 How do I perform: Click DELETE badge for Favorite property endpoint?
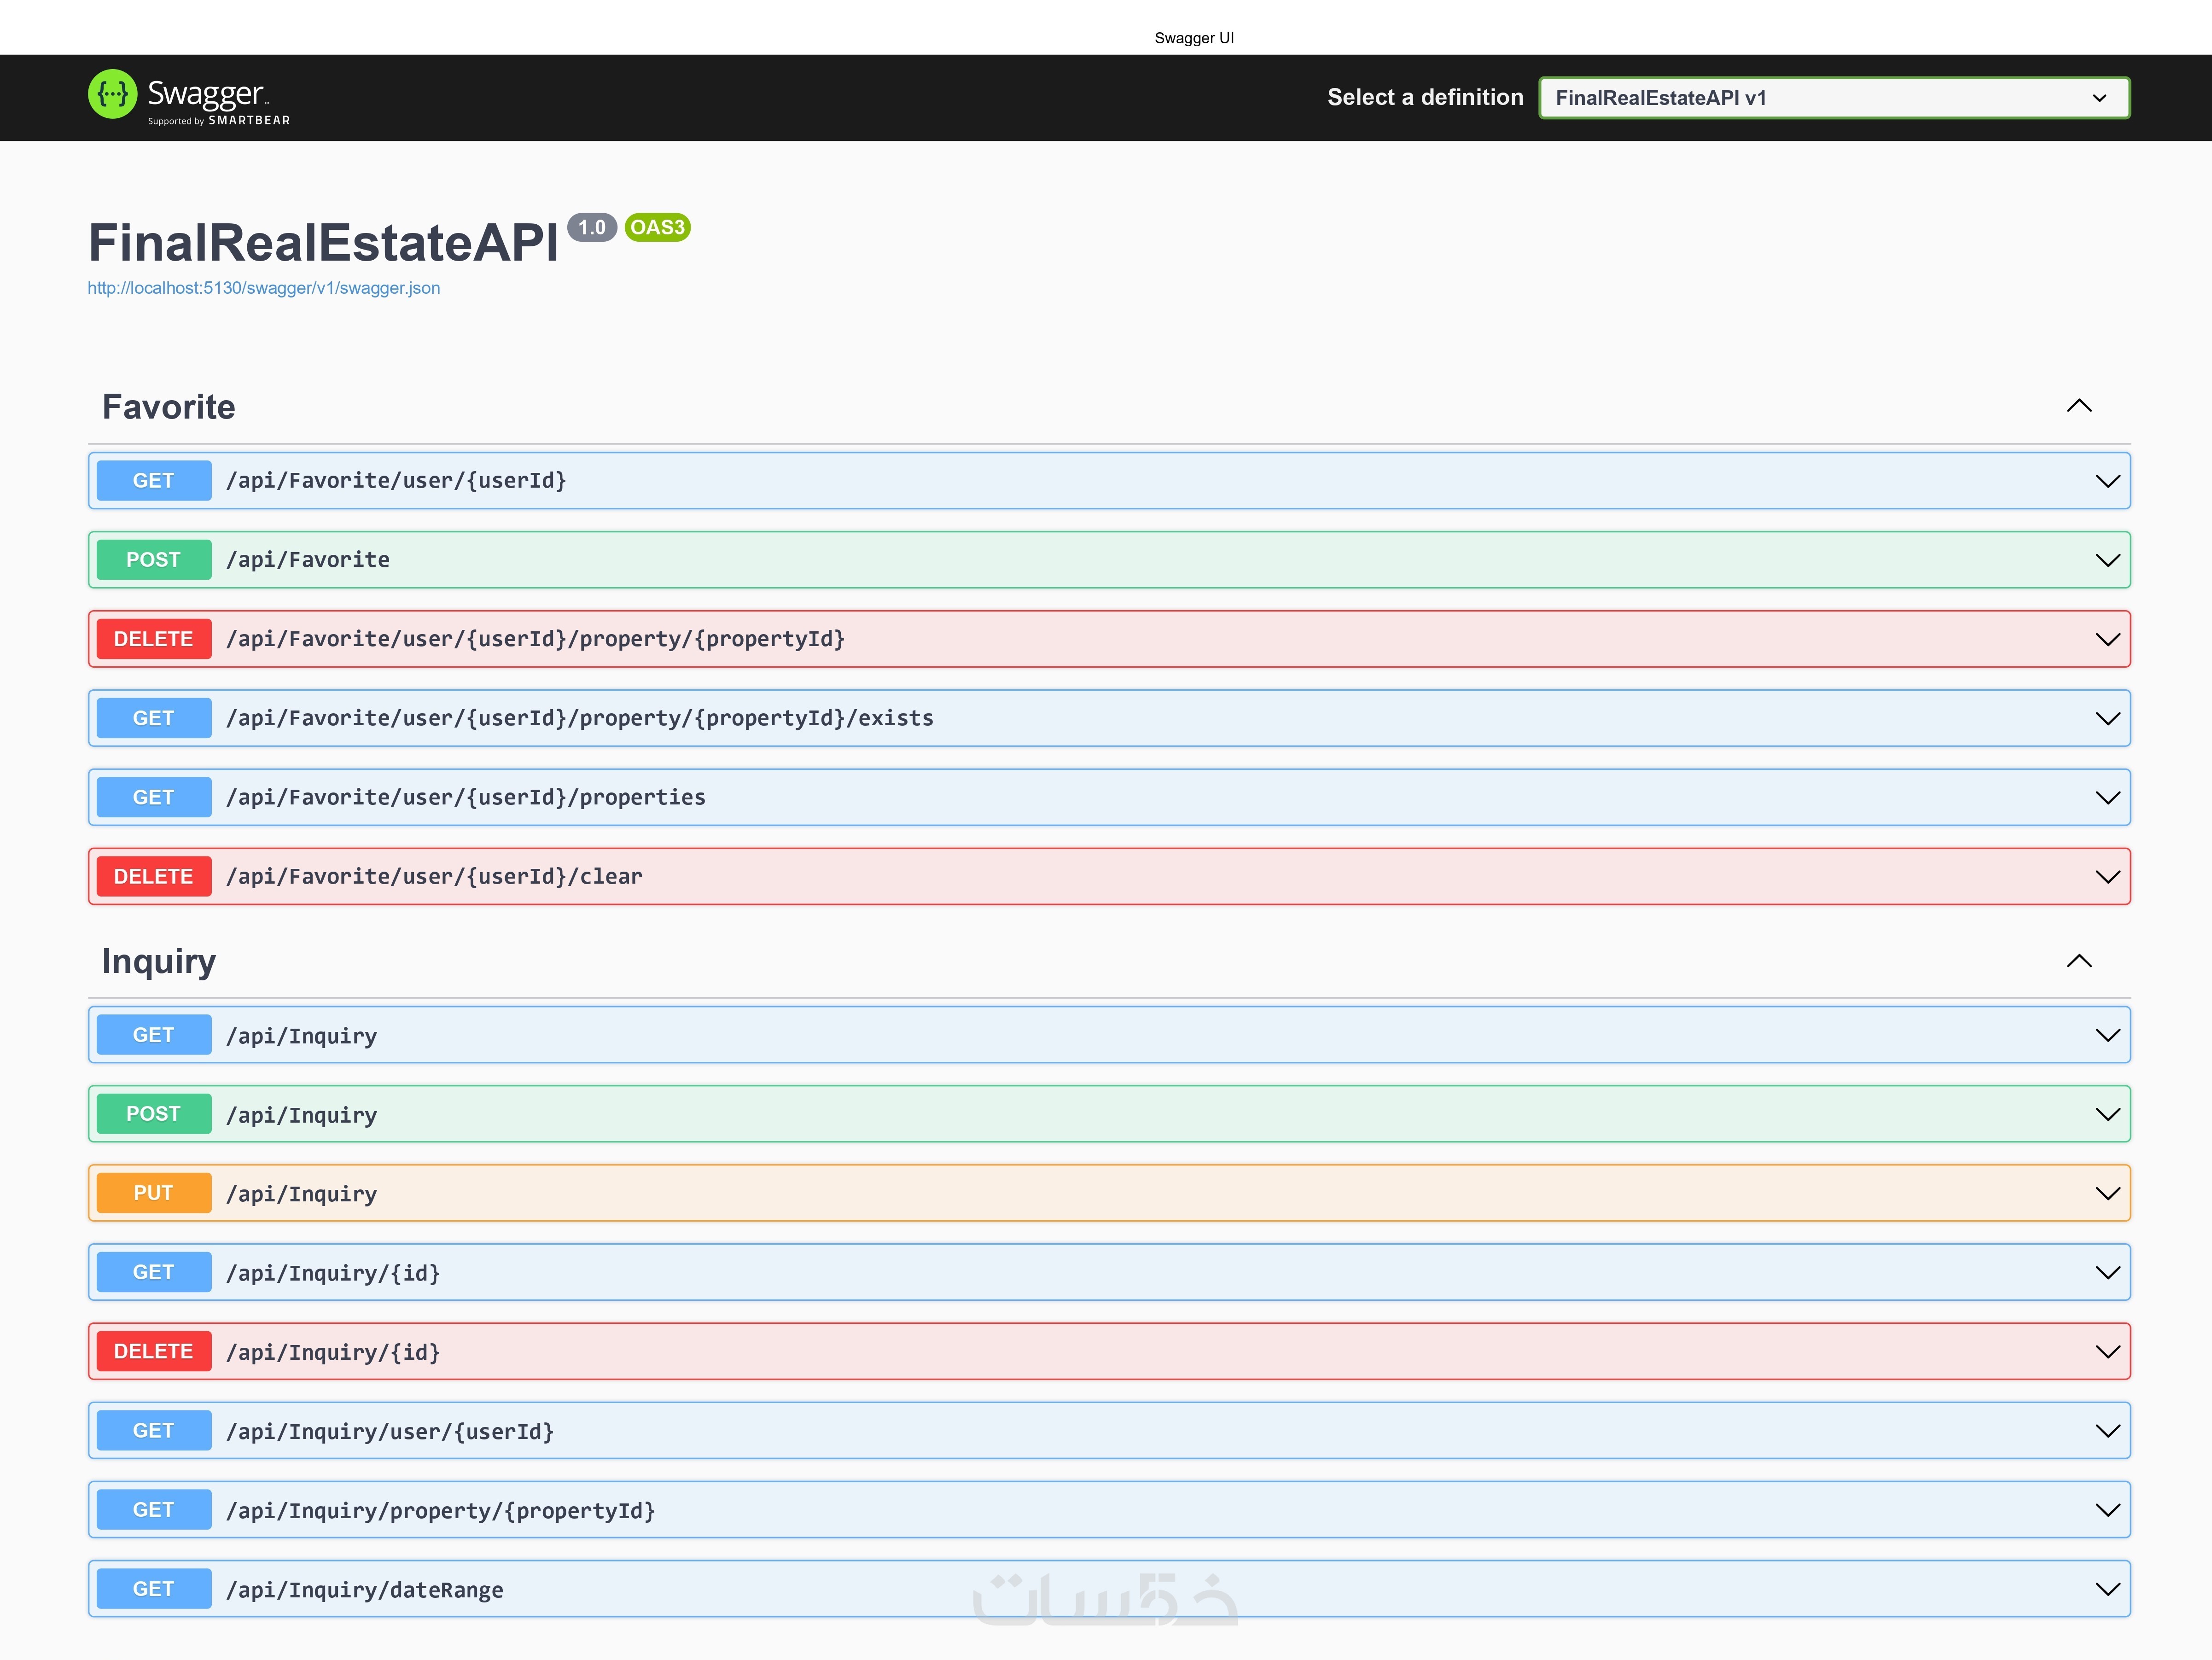pyautogui.click(x=154, y=639)
